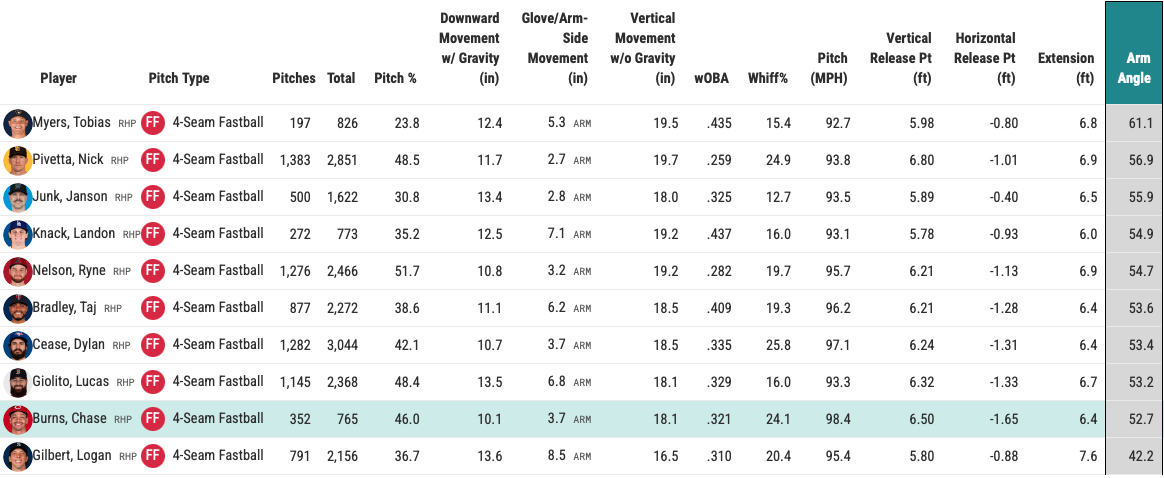Viewport: 1164px width, 478px height.
Task: Open Taj Bradley's player page link
Action: click(67, 308)
